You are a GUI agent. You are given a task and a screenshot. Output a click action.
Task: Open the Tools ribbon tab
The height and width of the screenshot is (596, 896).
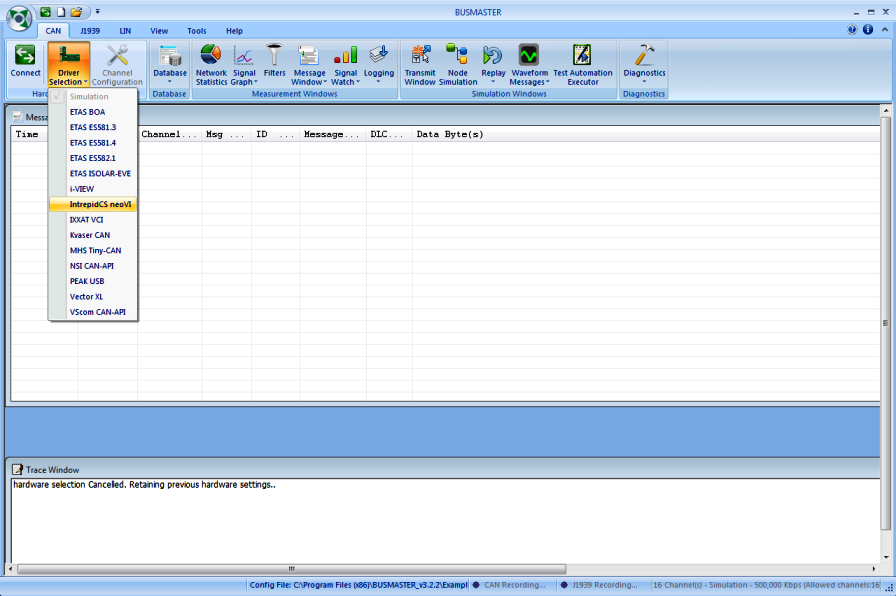[197, 31]
